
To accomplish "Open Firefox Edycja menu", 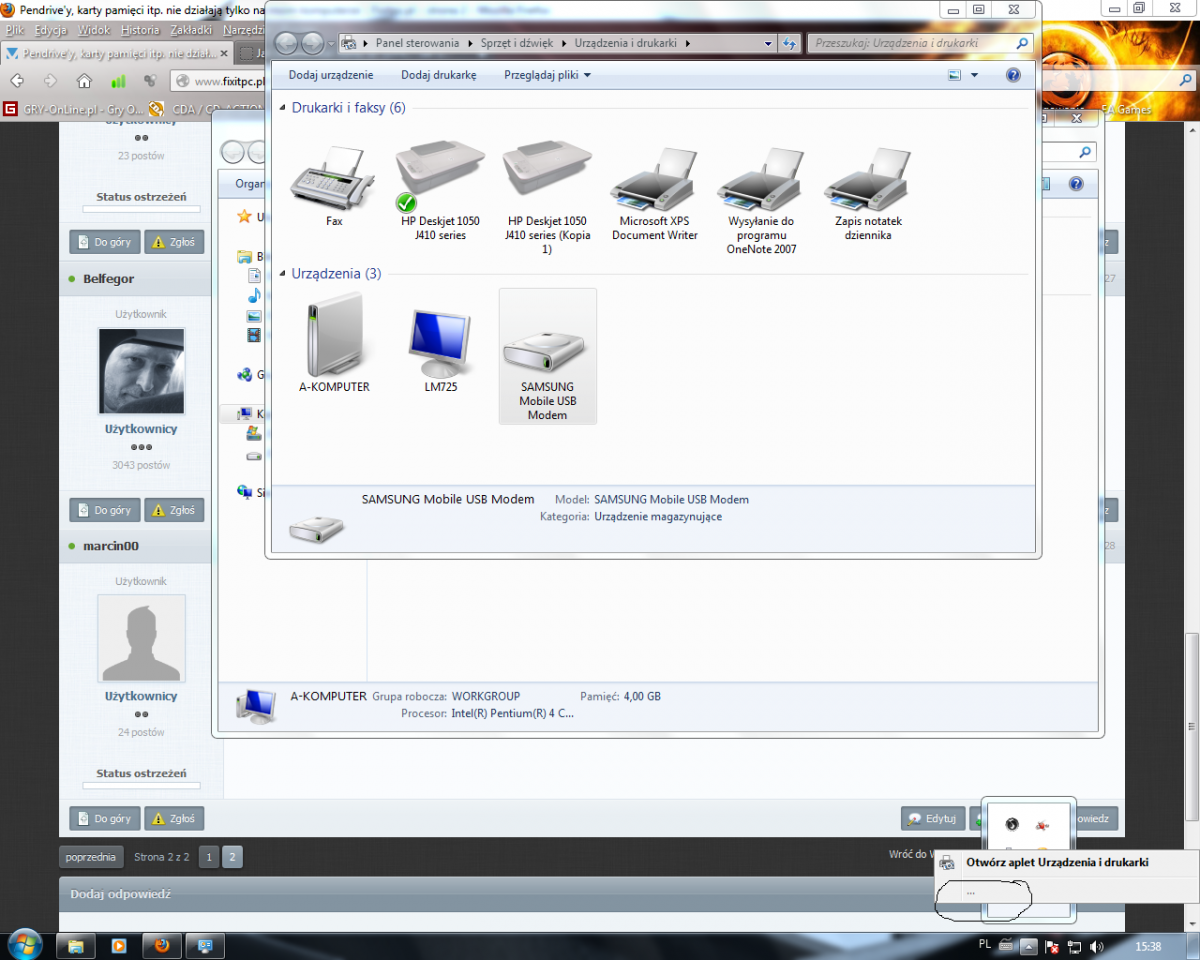I will pos(50,30).
